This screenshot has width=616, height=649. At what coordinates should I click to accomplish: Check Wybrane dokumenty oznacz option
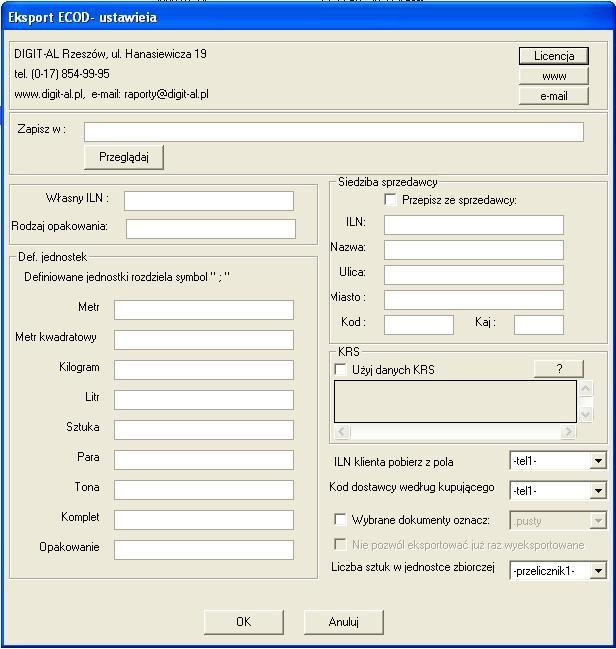tap(340, 519)
